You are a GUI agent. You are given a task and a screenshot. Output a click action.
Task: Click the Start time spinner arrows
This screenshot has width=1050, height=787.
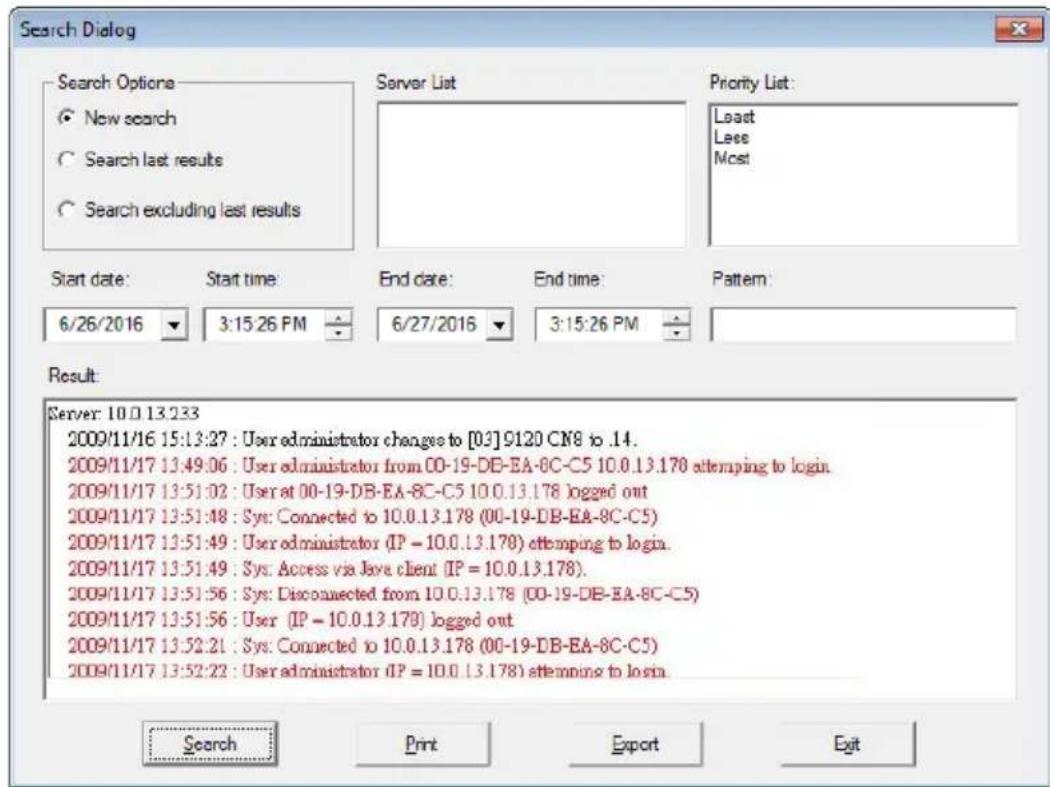tap(338, 325)
